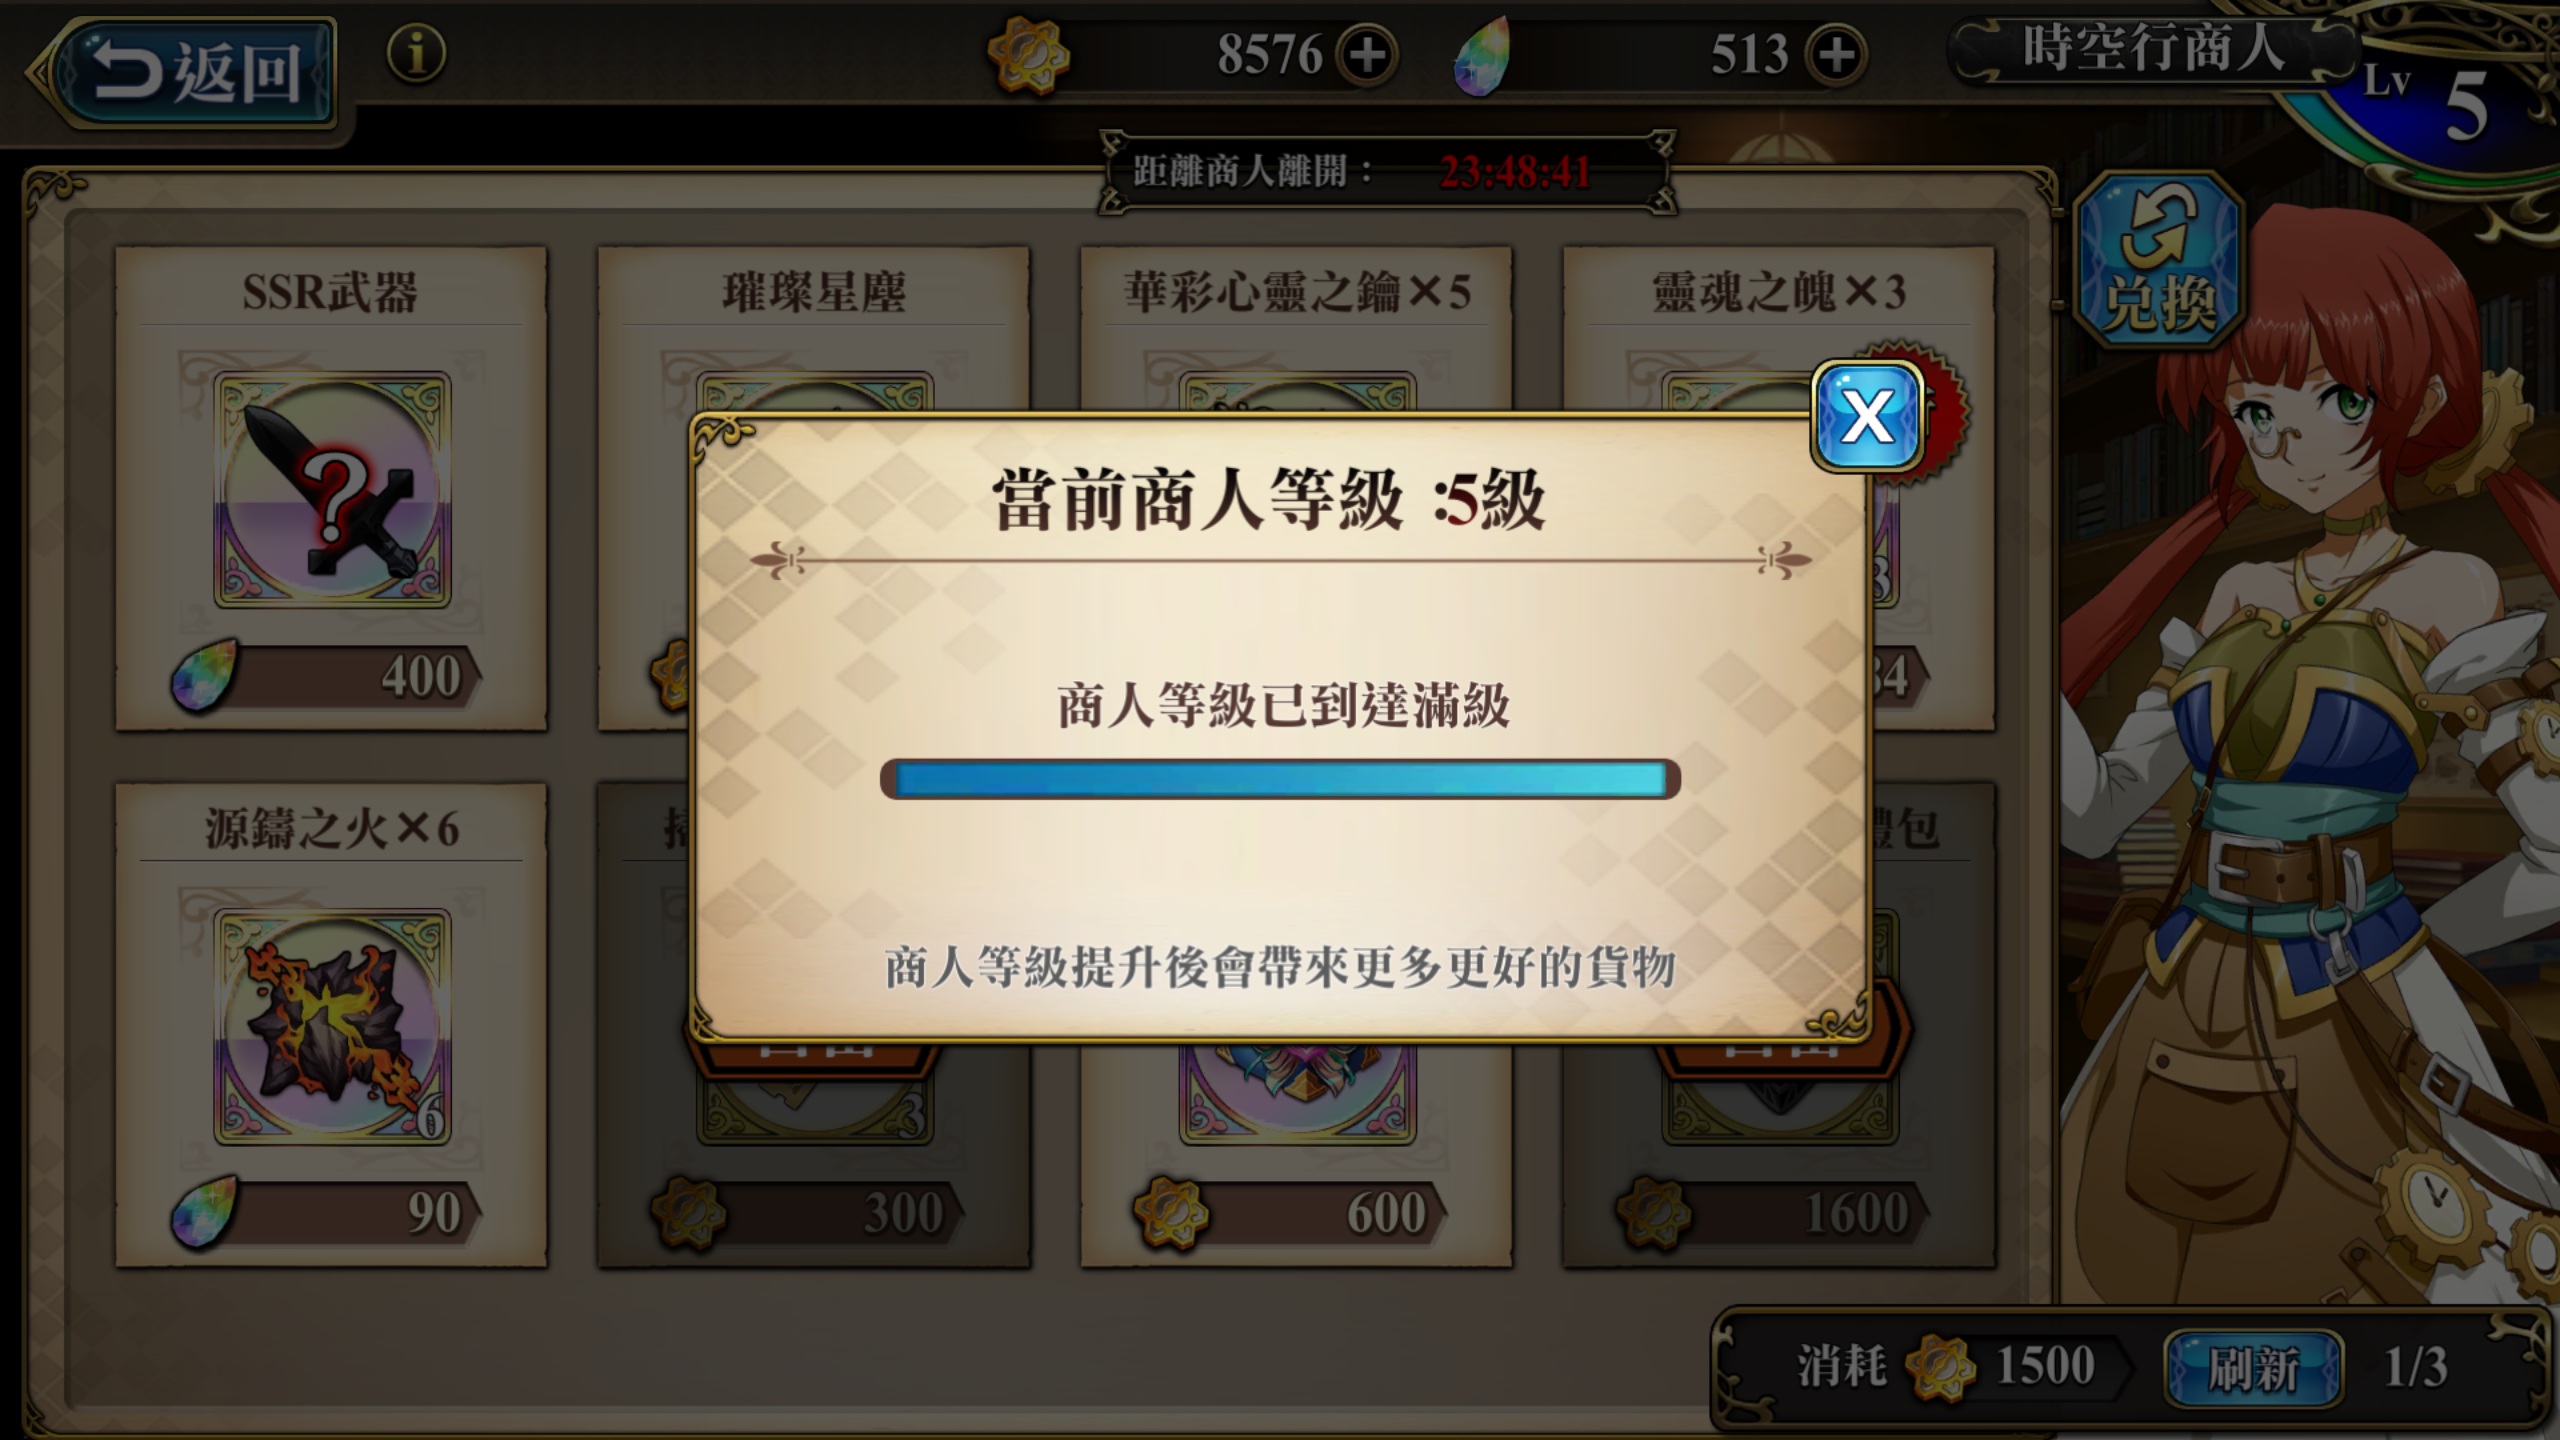Tap the rainbow gem currency icon at top

point(1482,56)
